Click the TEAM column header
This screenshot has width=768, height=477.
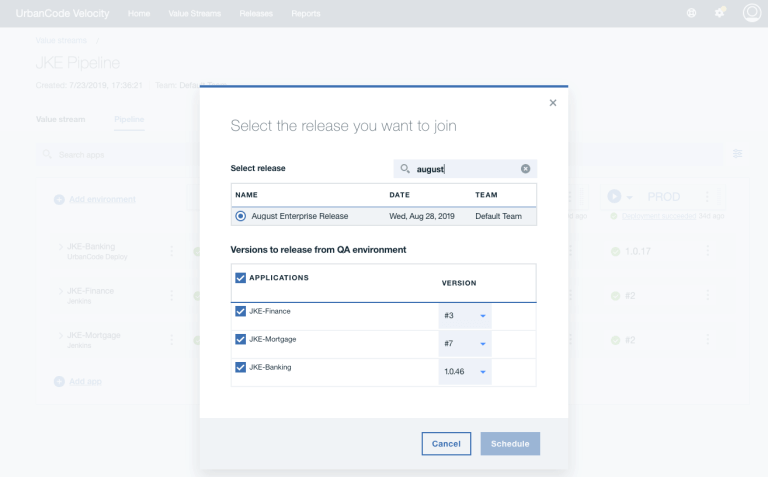click(486, 194)
